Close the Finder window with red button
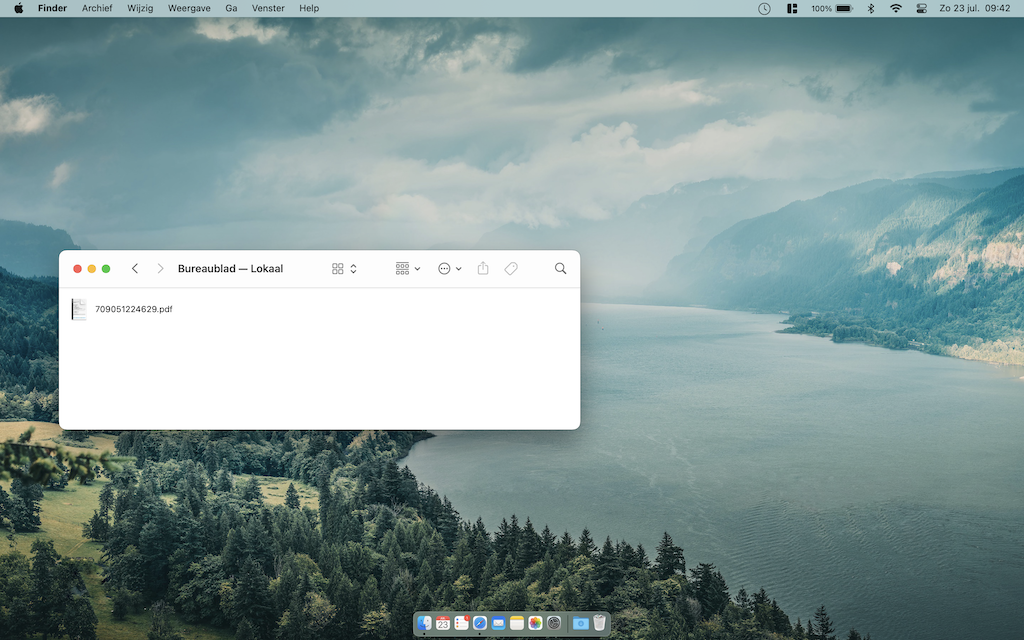1024x640 pixels. pos(77,268)
